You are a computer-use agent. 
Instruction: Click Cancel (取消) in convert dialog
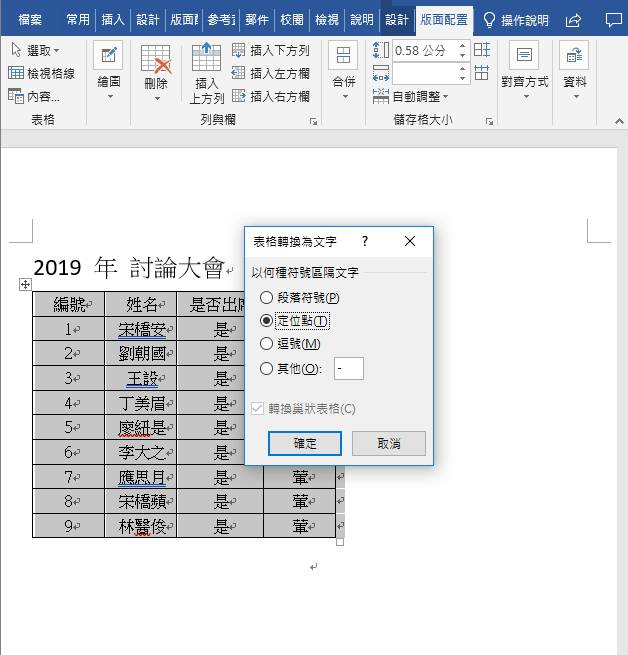click(389, 443)
